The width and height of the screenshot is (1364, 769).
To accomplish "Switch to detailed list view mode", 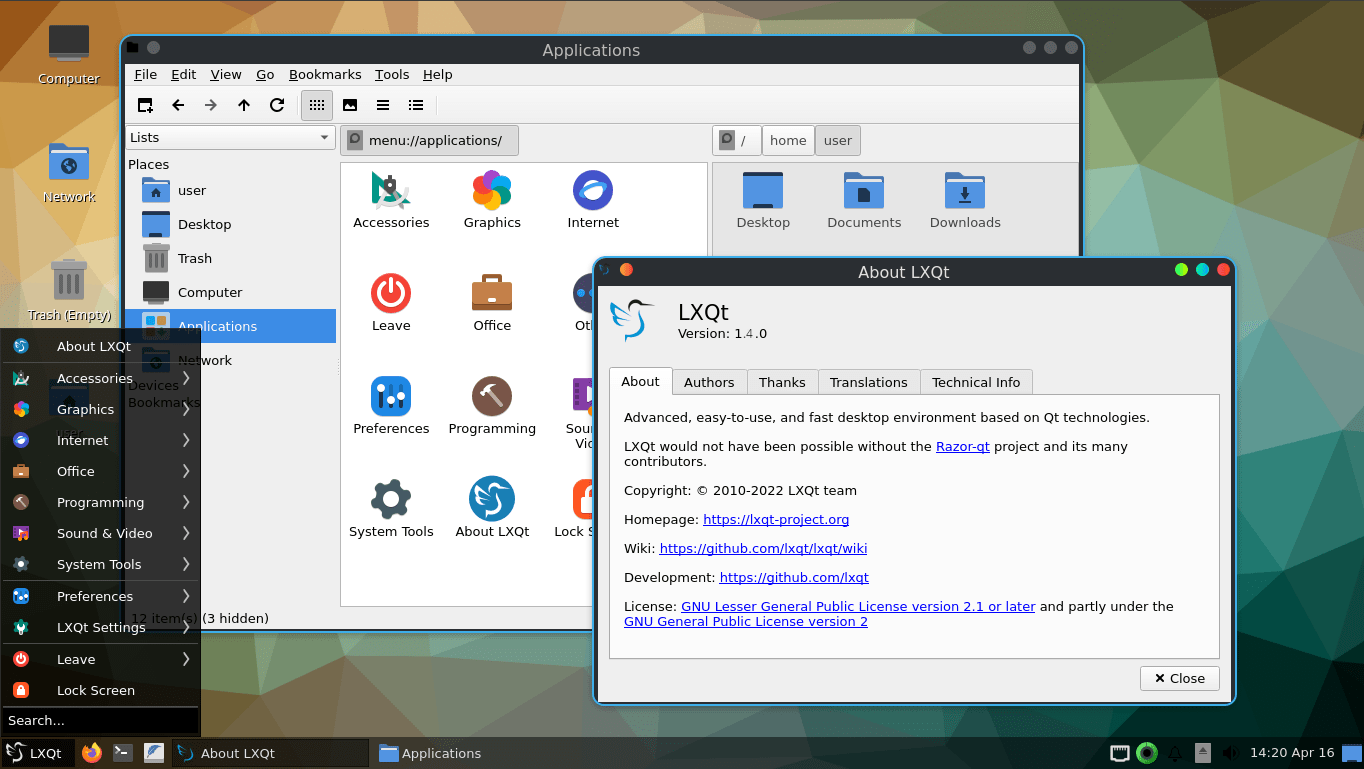I will click(416, 105).
